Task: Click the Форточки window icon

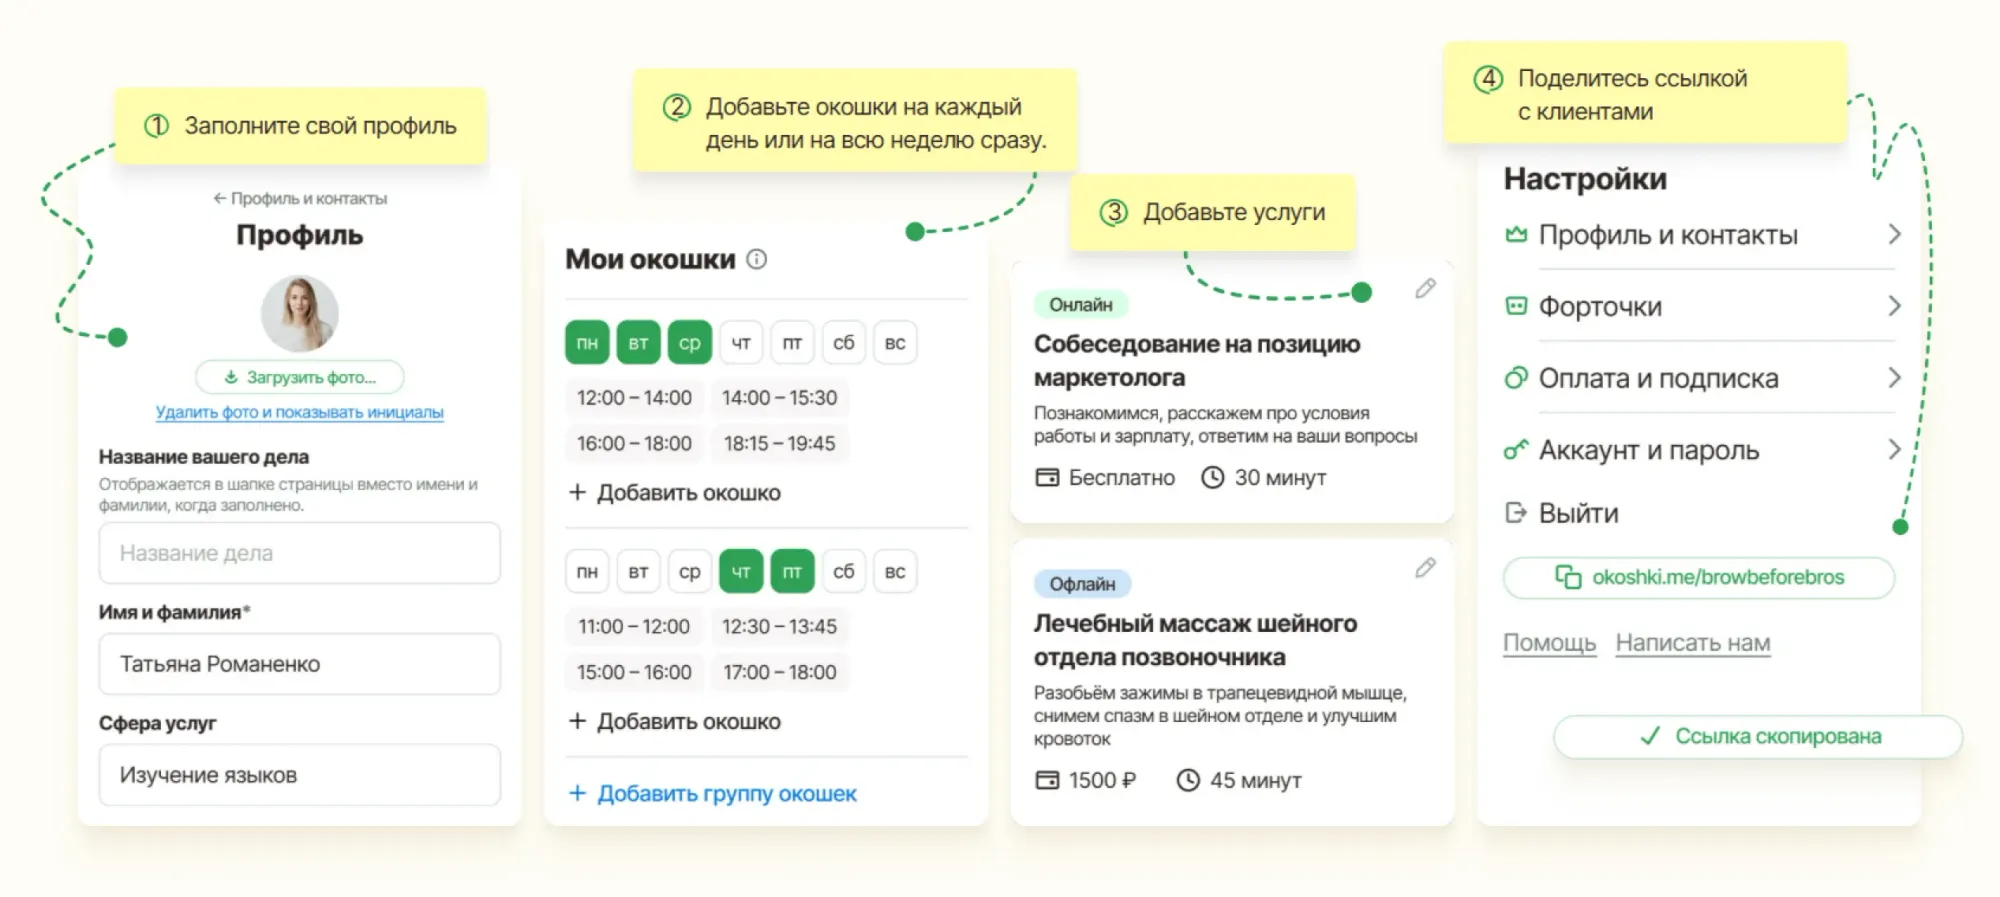Action: point(1516,306)
